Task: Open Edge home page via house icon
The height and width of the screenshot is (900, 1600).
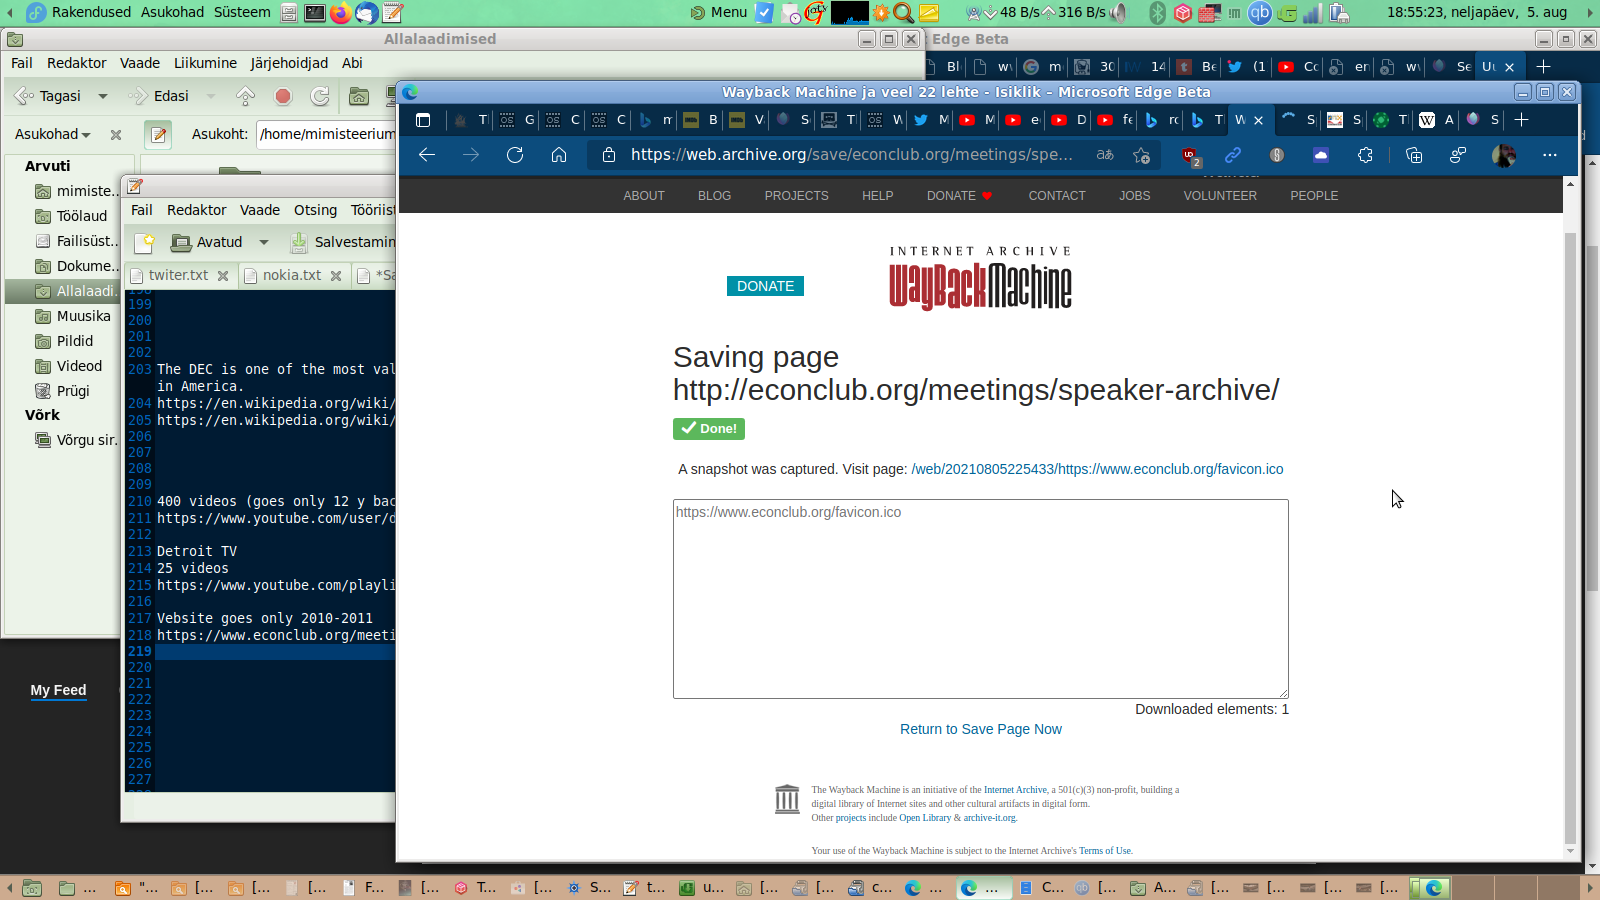Action: [x=559, y=155]
